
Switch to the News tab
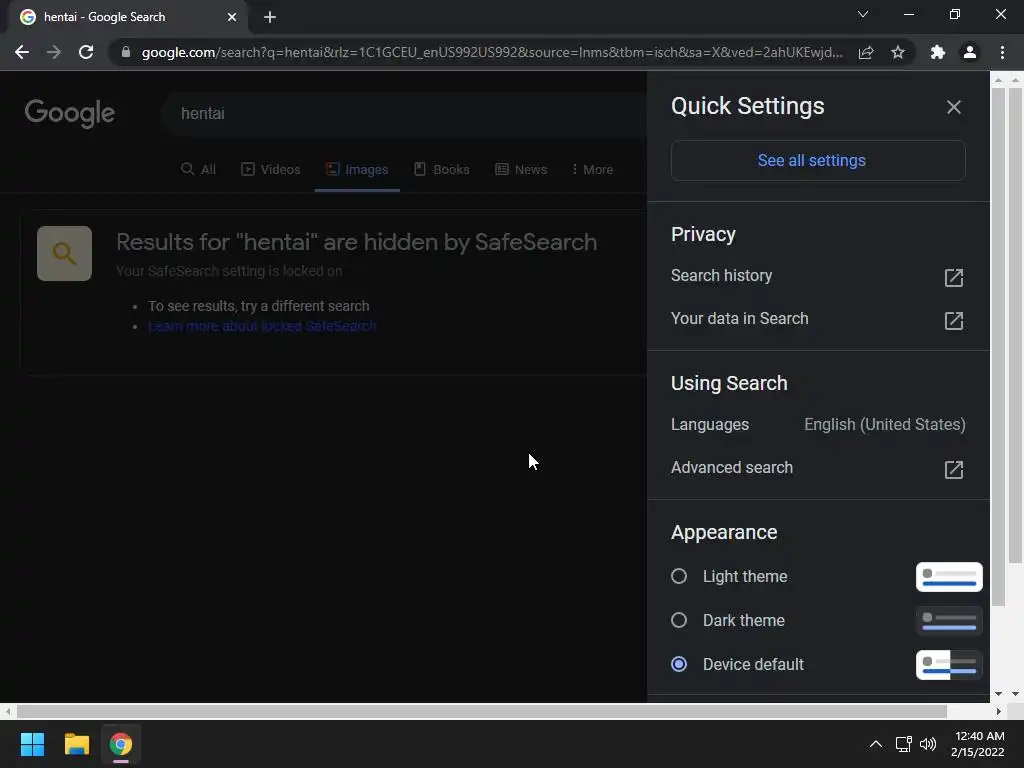pyautogui.click(x=521, y=170)
